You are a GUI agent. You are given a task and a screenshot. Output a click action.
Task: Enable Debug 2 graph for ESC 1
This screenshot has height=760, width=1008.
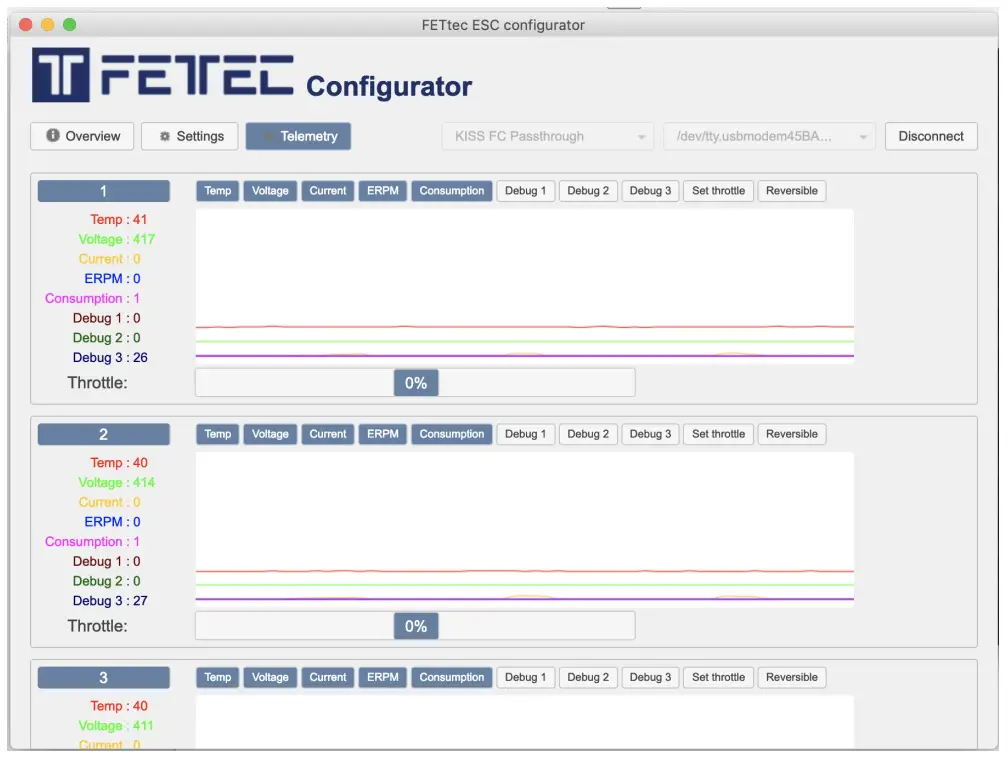pos(588,191)
